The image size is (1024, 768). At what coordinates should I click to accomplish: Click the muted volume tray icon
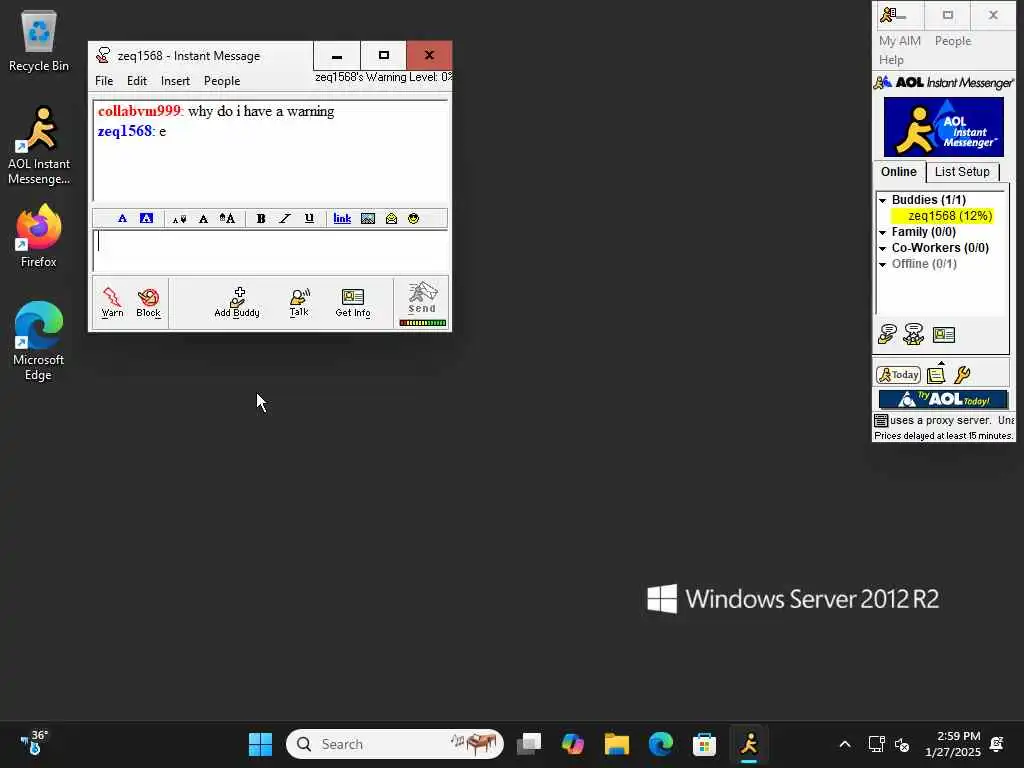point(902,744)
